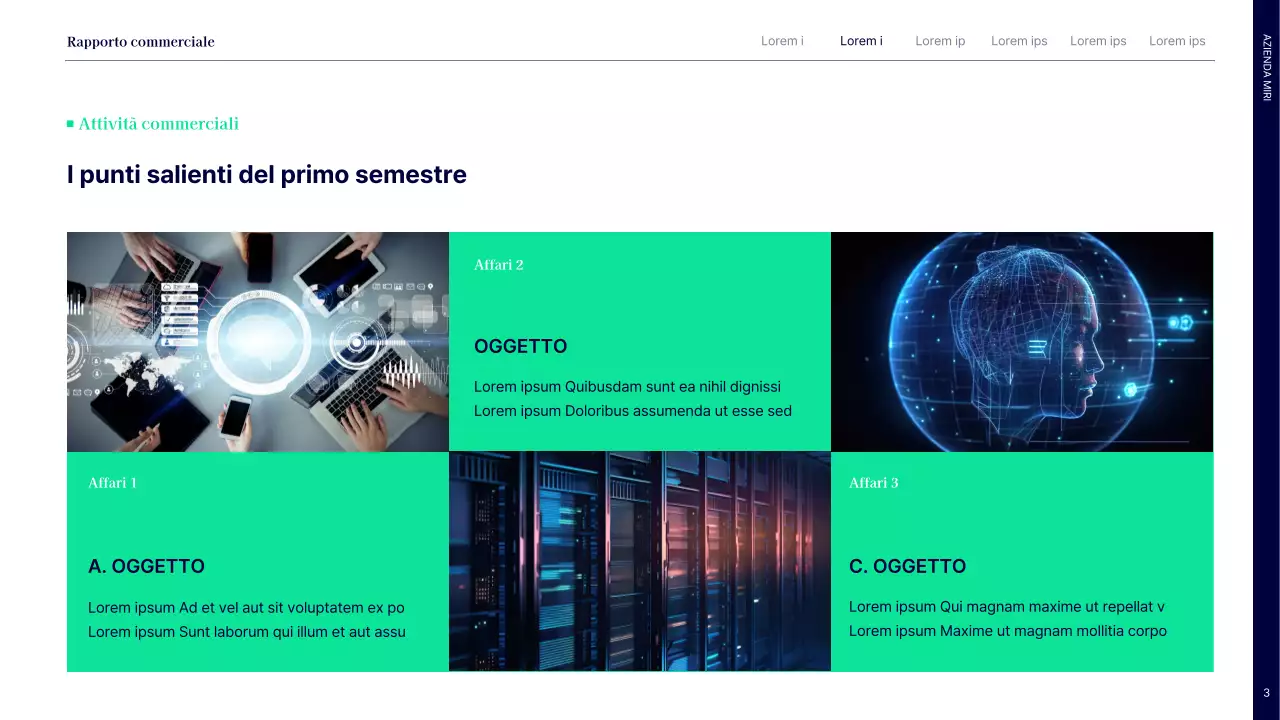Open the server room image
Image resolution: width=1280 pixels, height=720 pixels.
click(x=639, y=561)
